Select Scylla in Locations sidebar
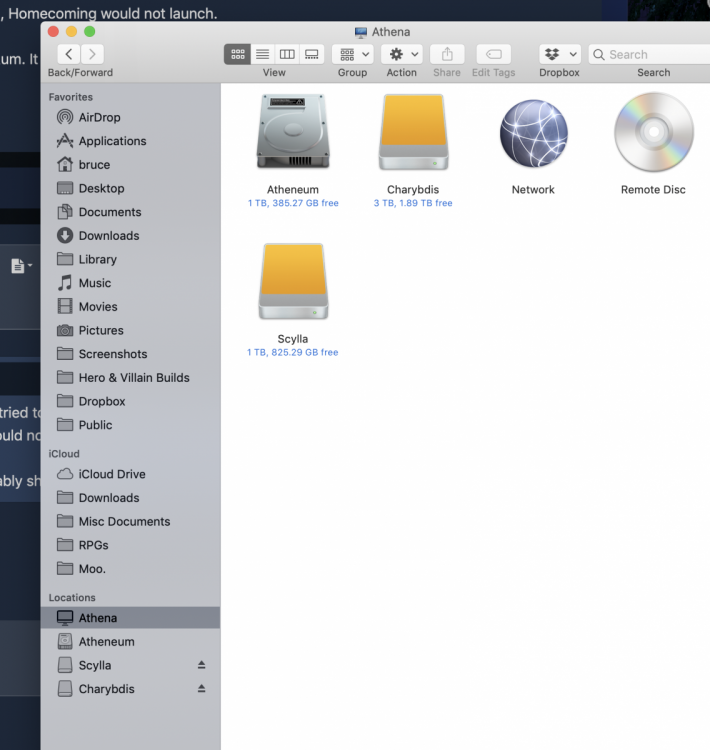 130,665
